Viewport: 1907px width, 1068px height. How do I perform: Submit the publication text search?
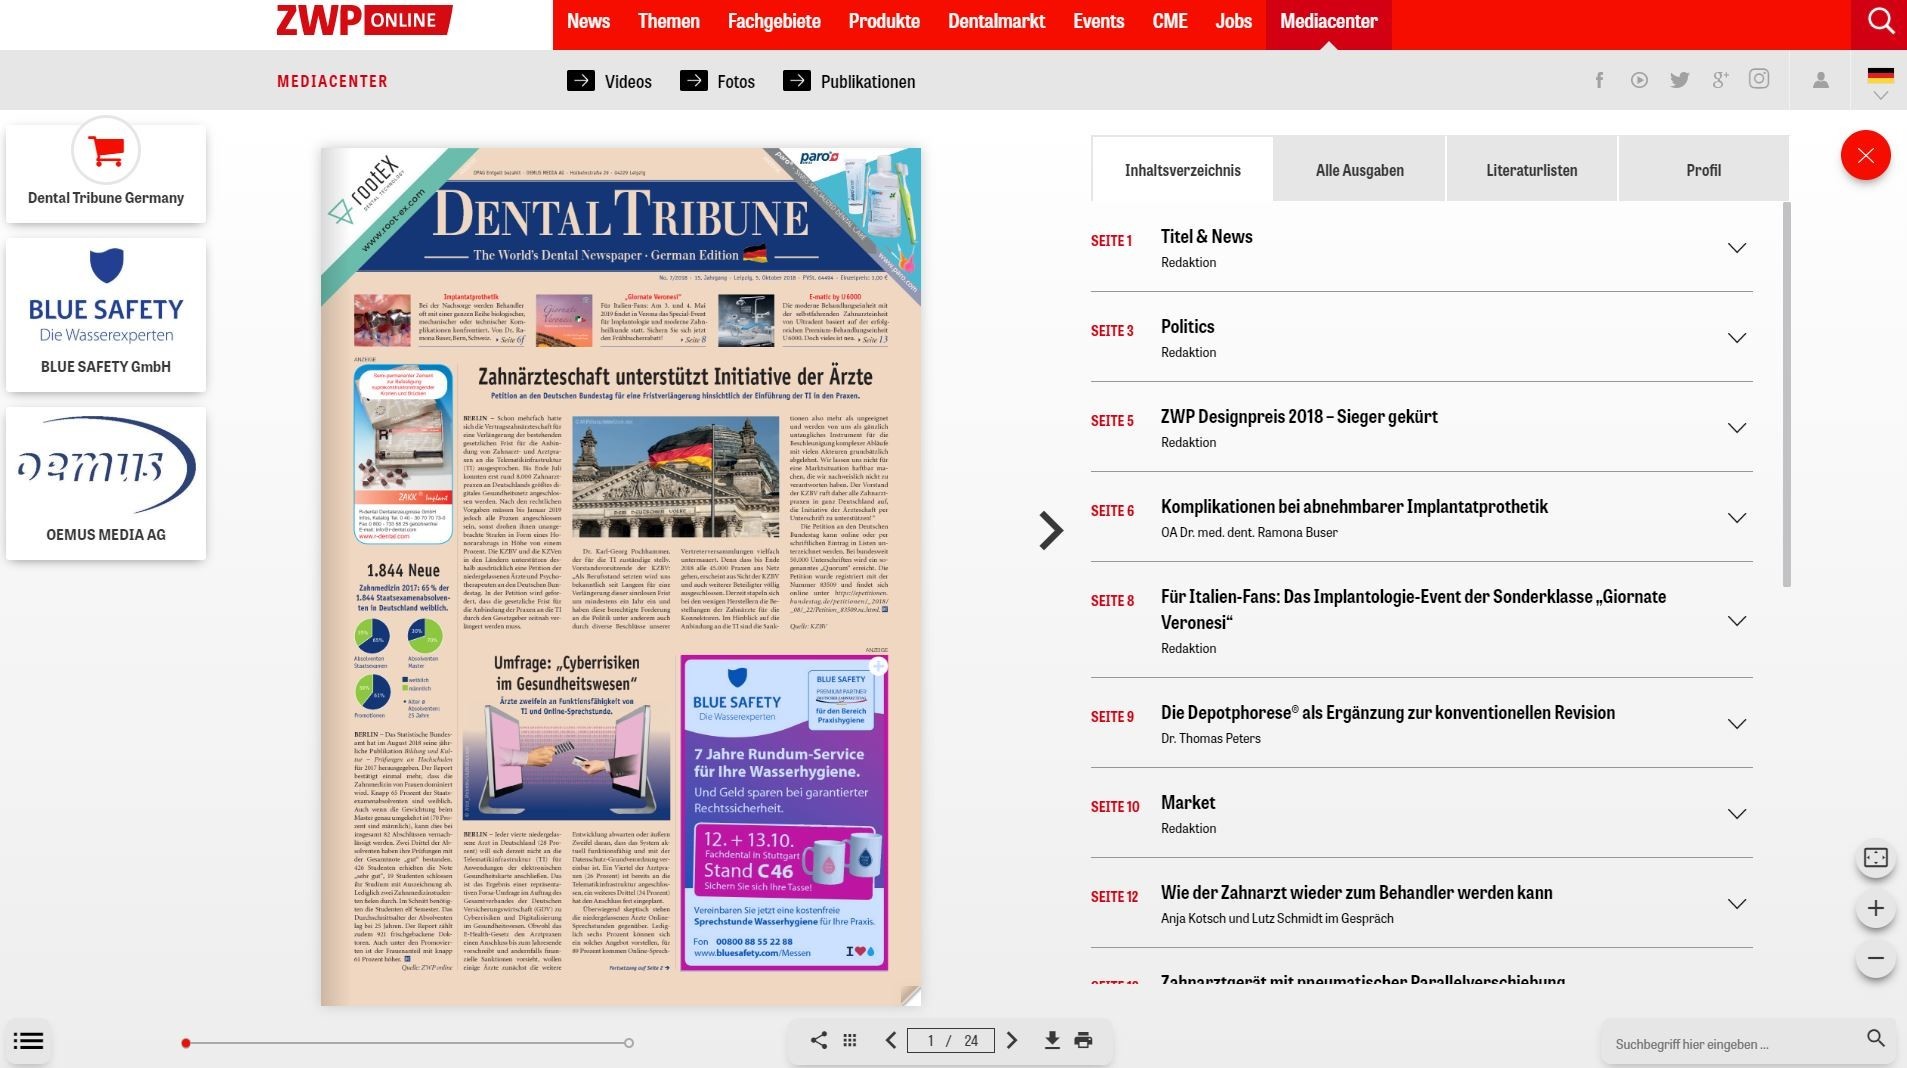click(x=1876, y=1039)
